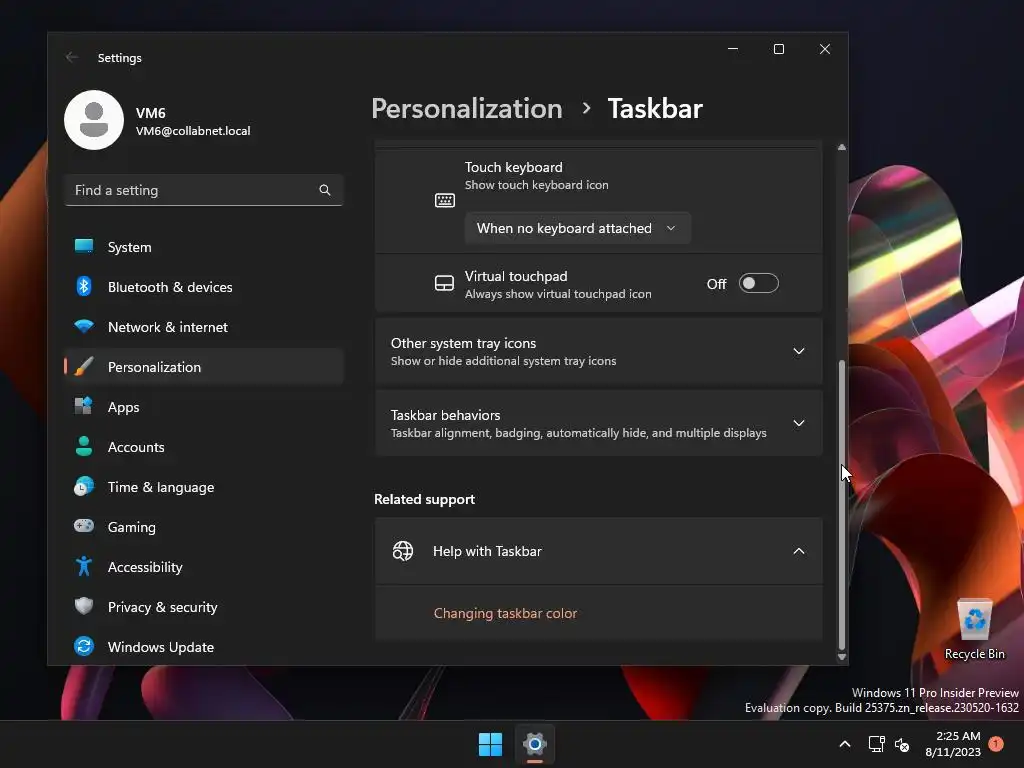Expand the Taskbar behaviors section
Screen dimensions: 1024x768
pos(598,423)
